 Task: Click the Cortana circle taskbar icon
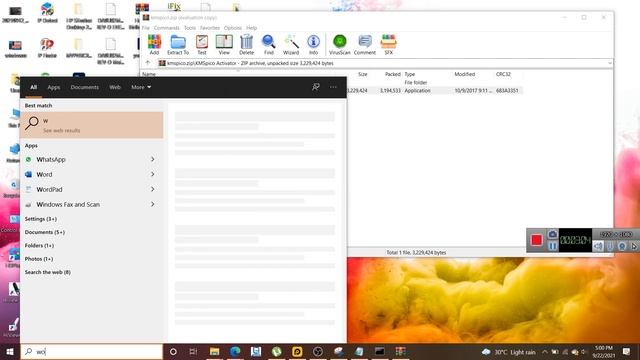pyautogui.click(x=173, y=351)
